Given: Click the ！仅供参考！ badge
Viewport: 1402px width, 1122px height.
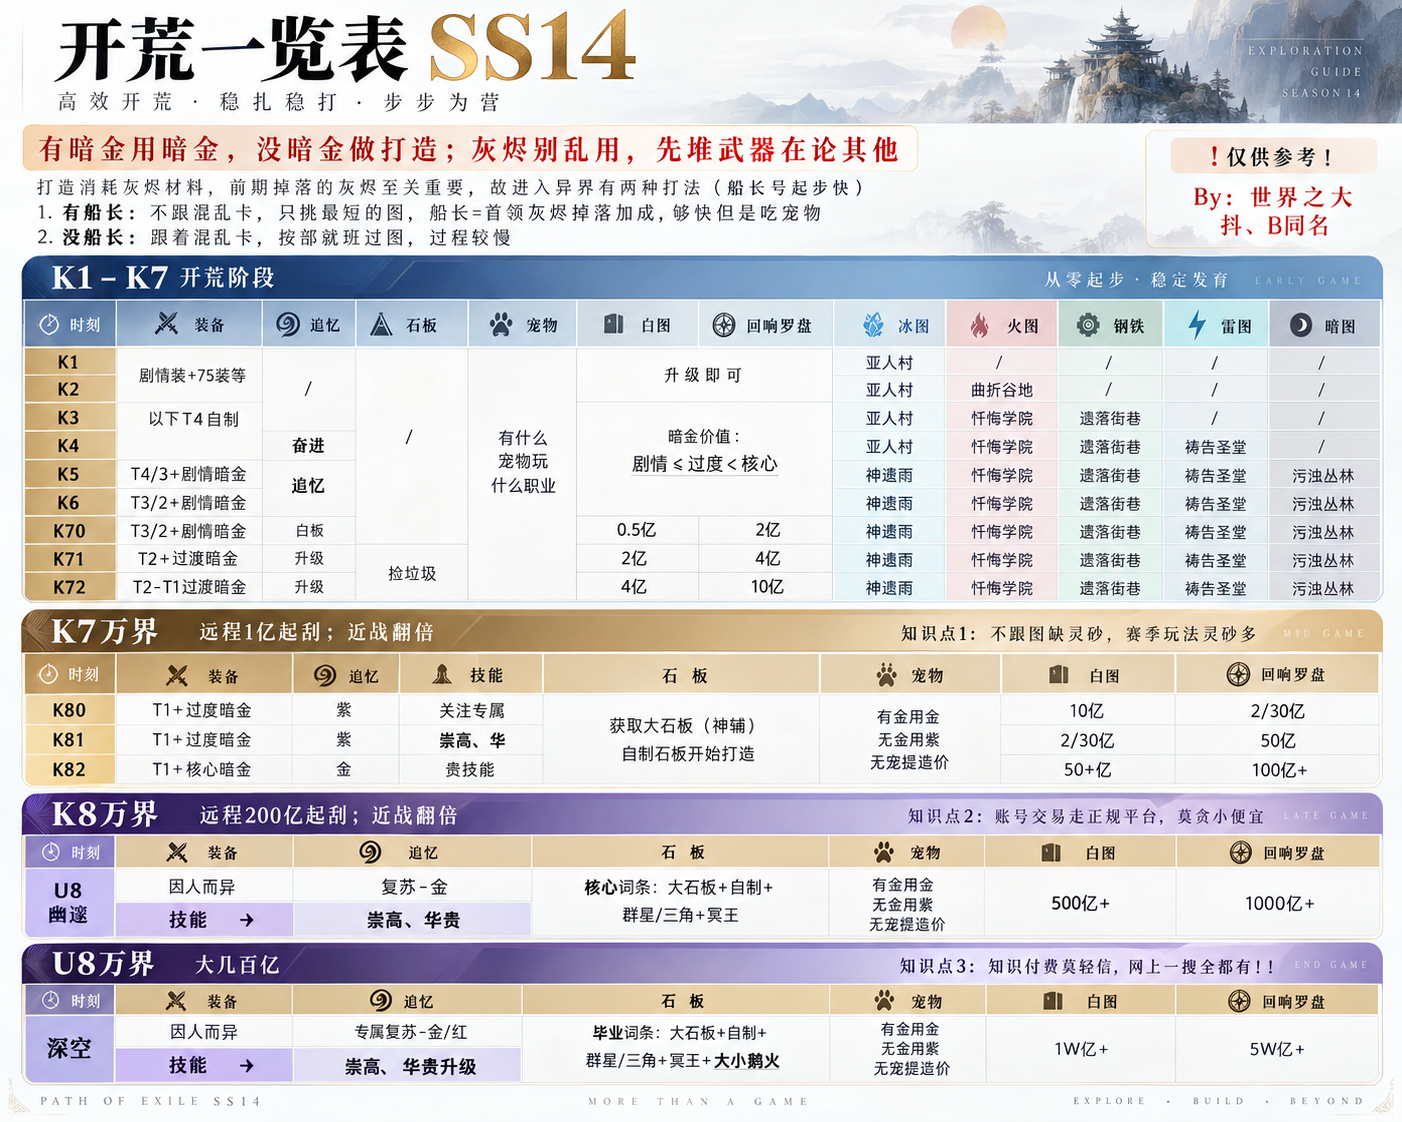Looking at the screenshot, I should coord(1273,157).
